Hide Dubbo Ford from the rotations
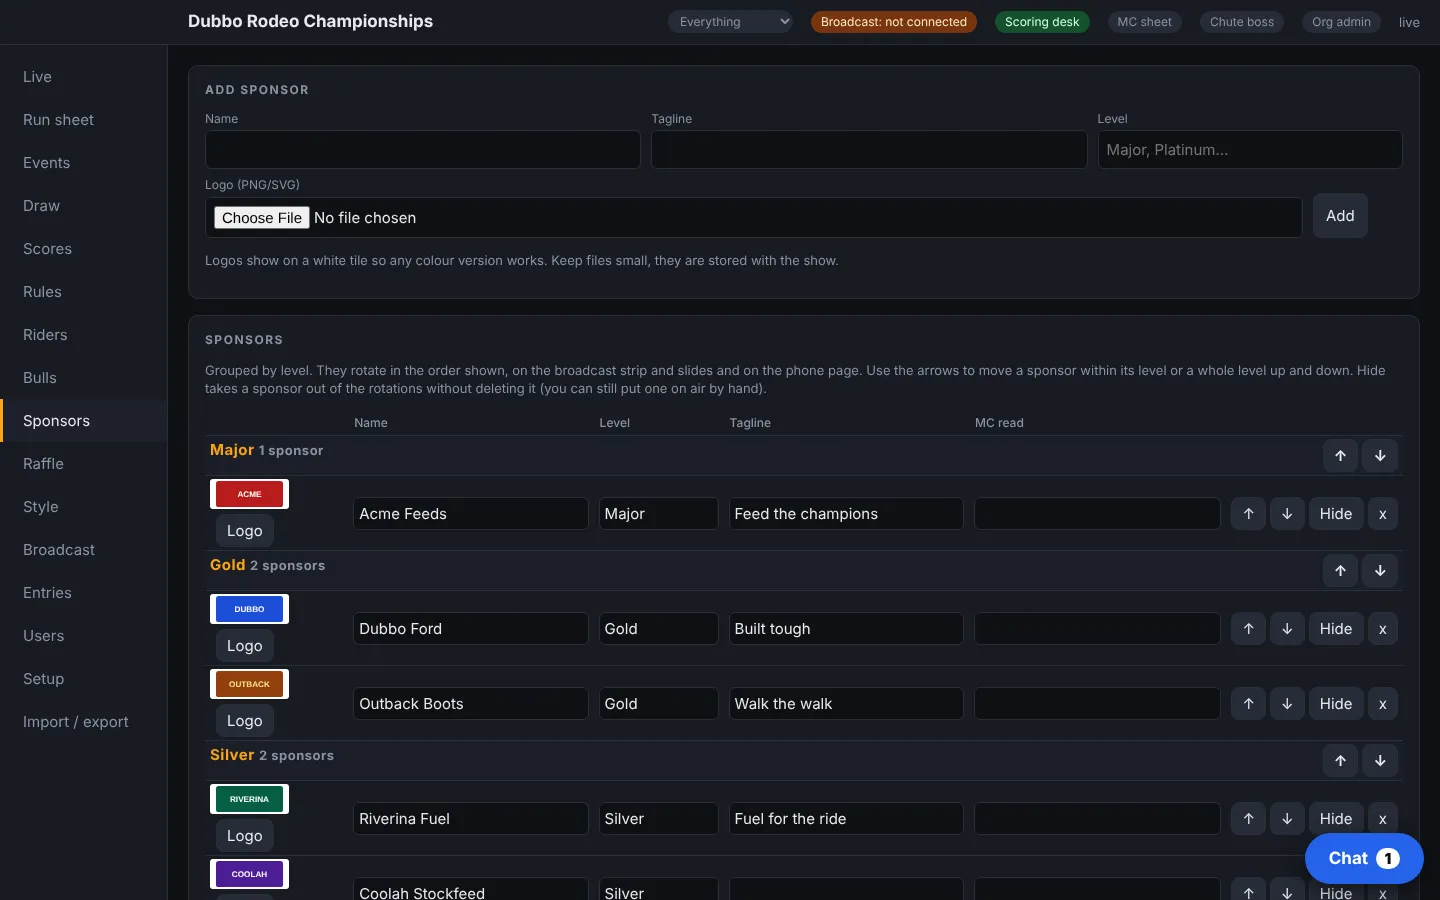The height and width of the screenshot is (900, 1440). [x=1336, y=629]
